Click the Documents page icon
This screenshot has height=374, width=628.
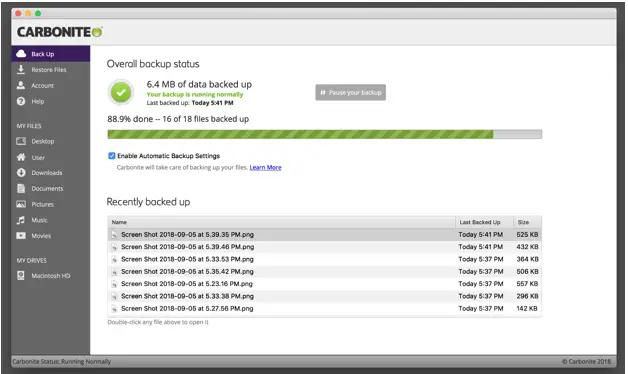coord(21,188)
